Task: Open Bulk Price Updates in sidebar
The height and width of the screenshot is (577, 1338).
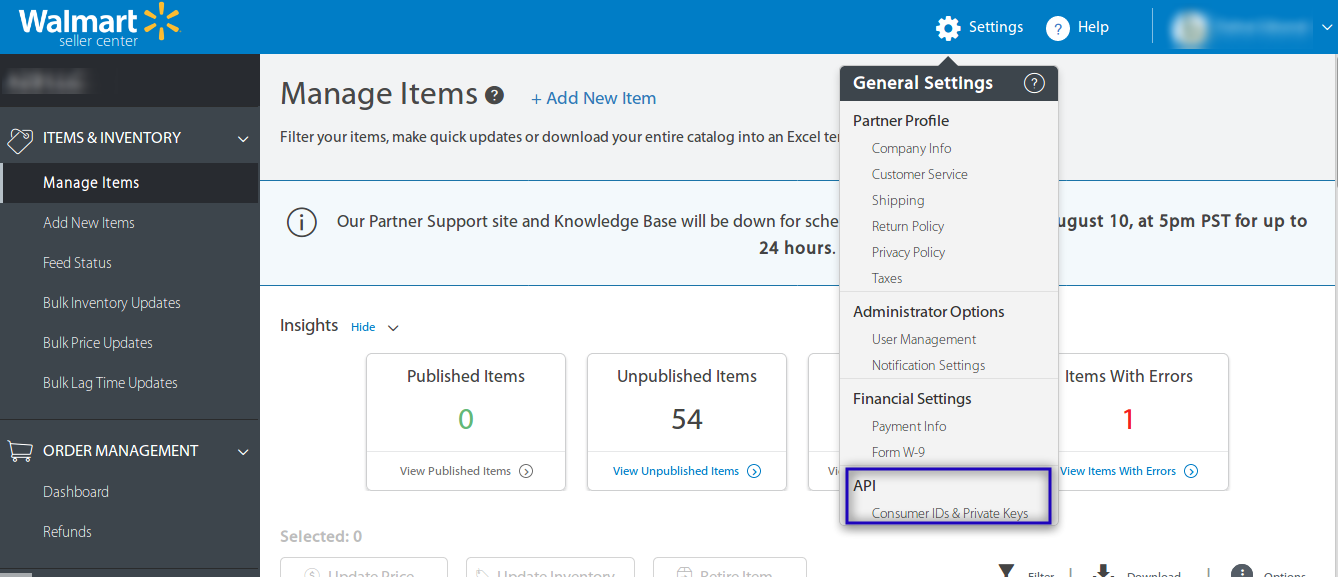Action: (97, 343)
